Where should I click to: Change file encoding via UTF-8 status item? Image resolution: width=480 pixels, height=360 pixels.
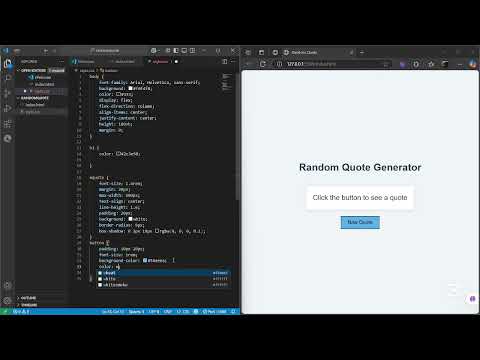154,312
